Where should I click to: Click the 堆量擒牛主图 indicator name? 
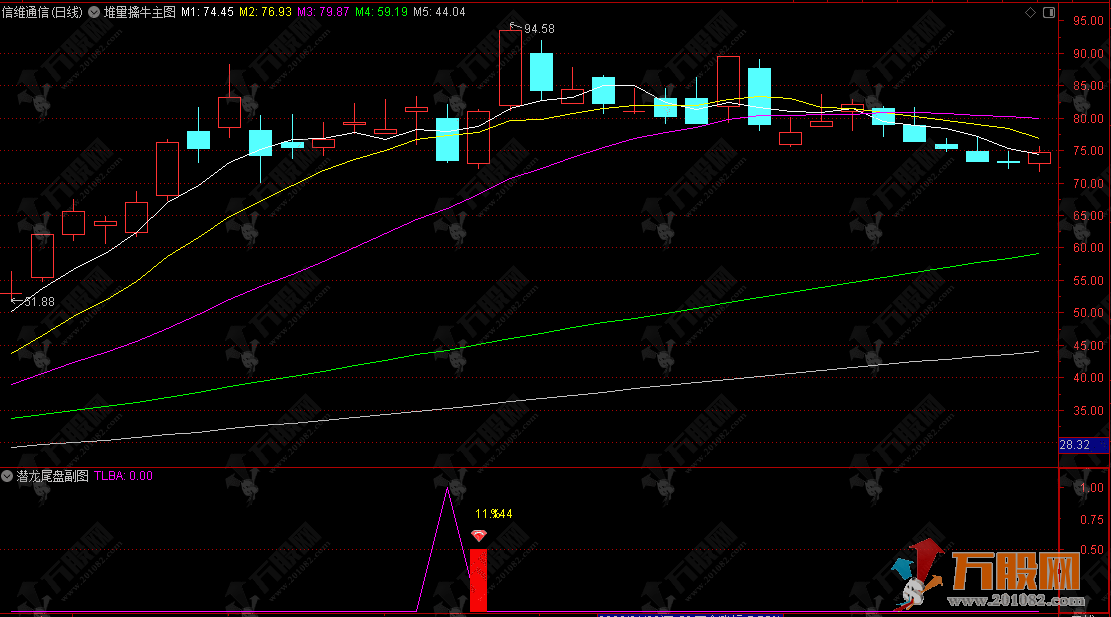[x=139, y=13]
